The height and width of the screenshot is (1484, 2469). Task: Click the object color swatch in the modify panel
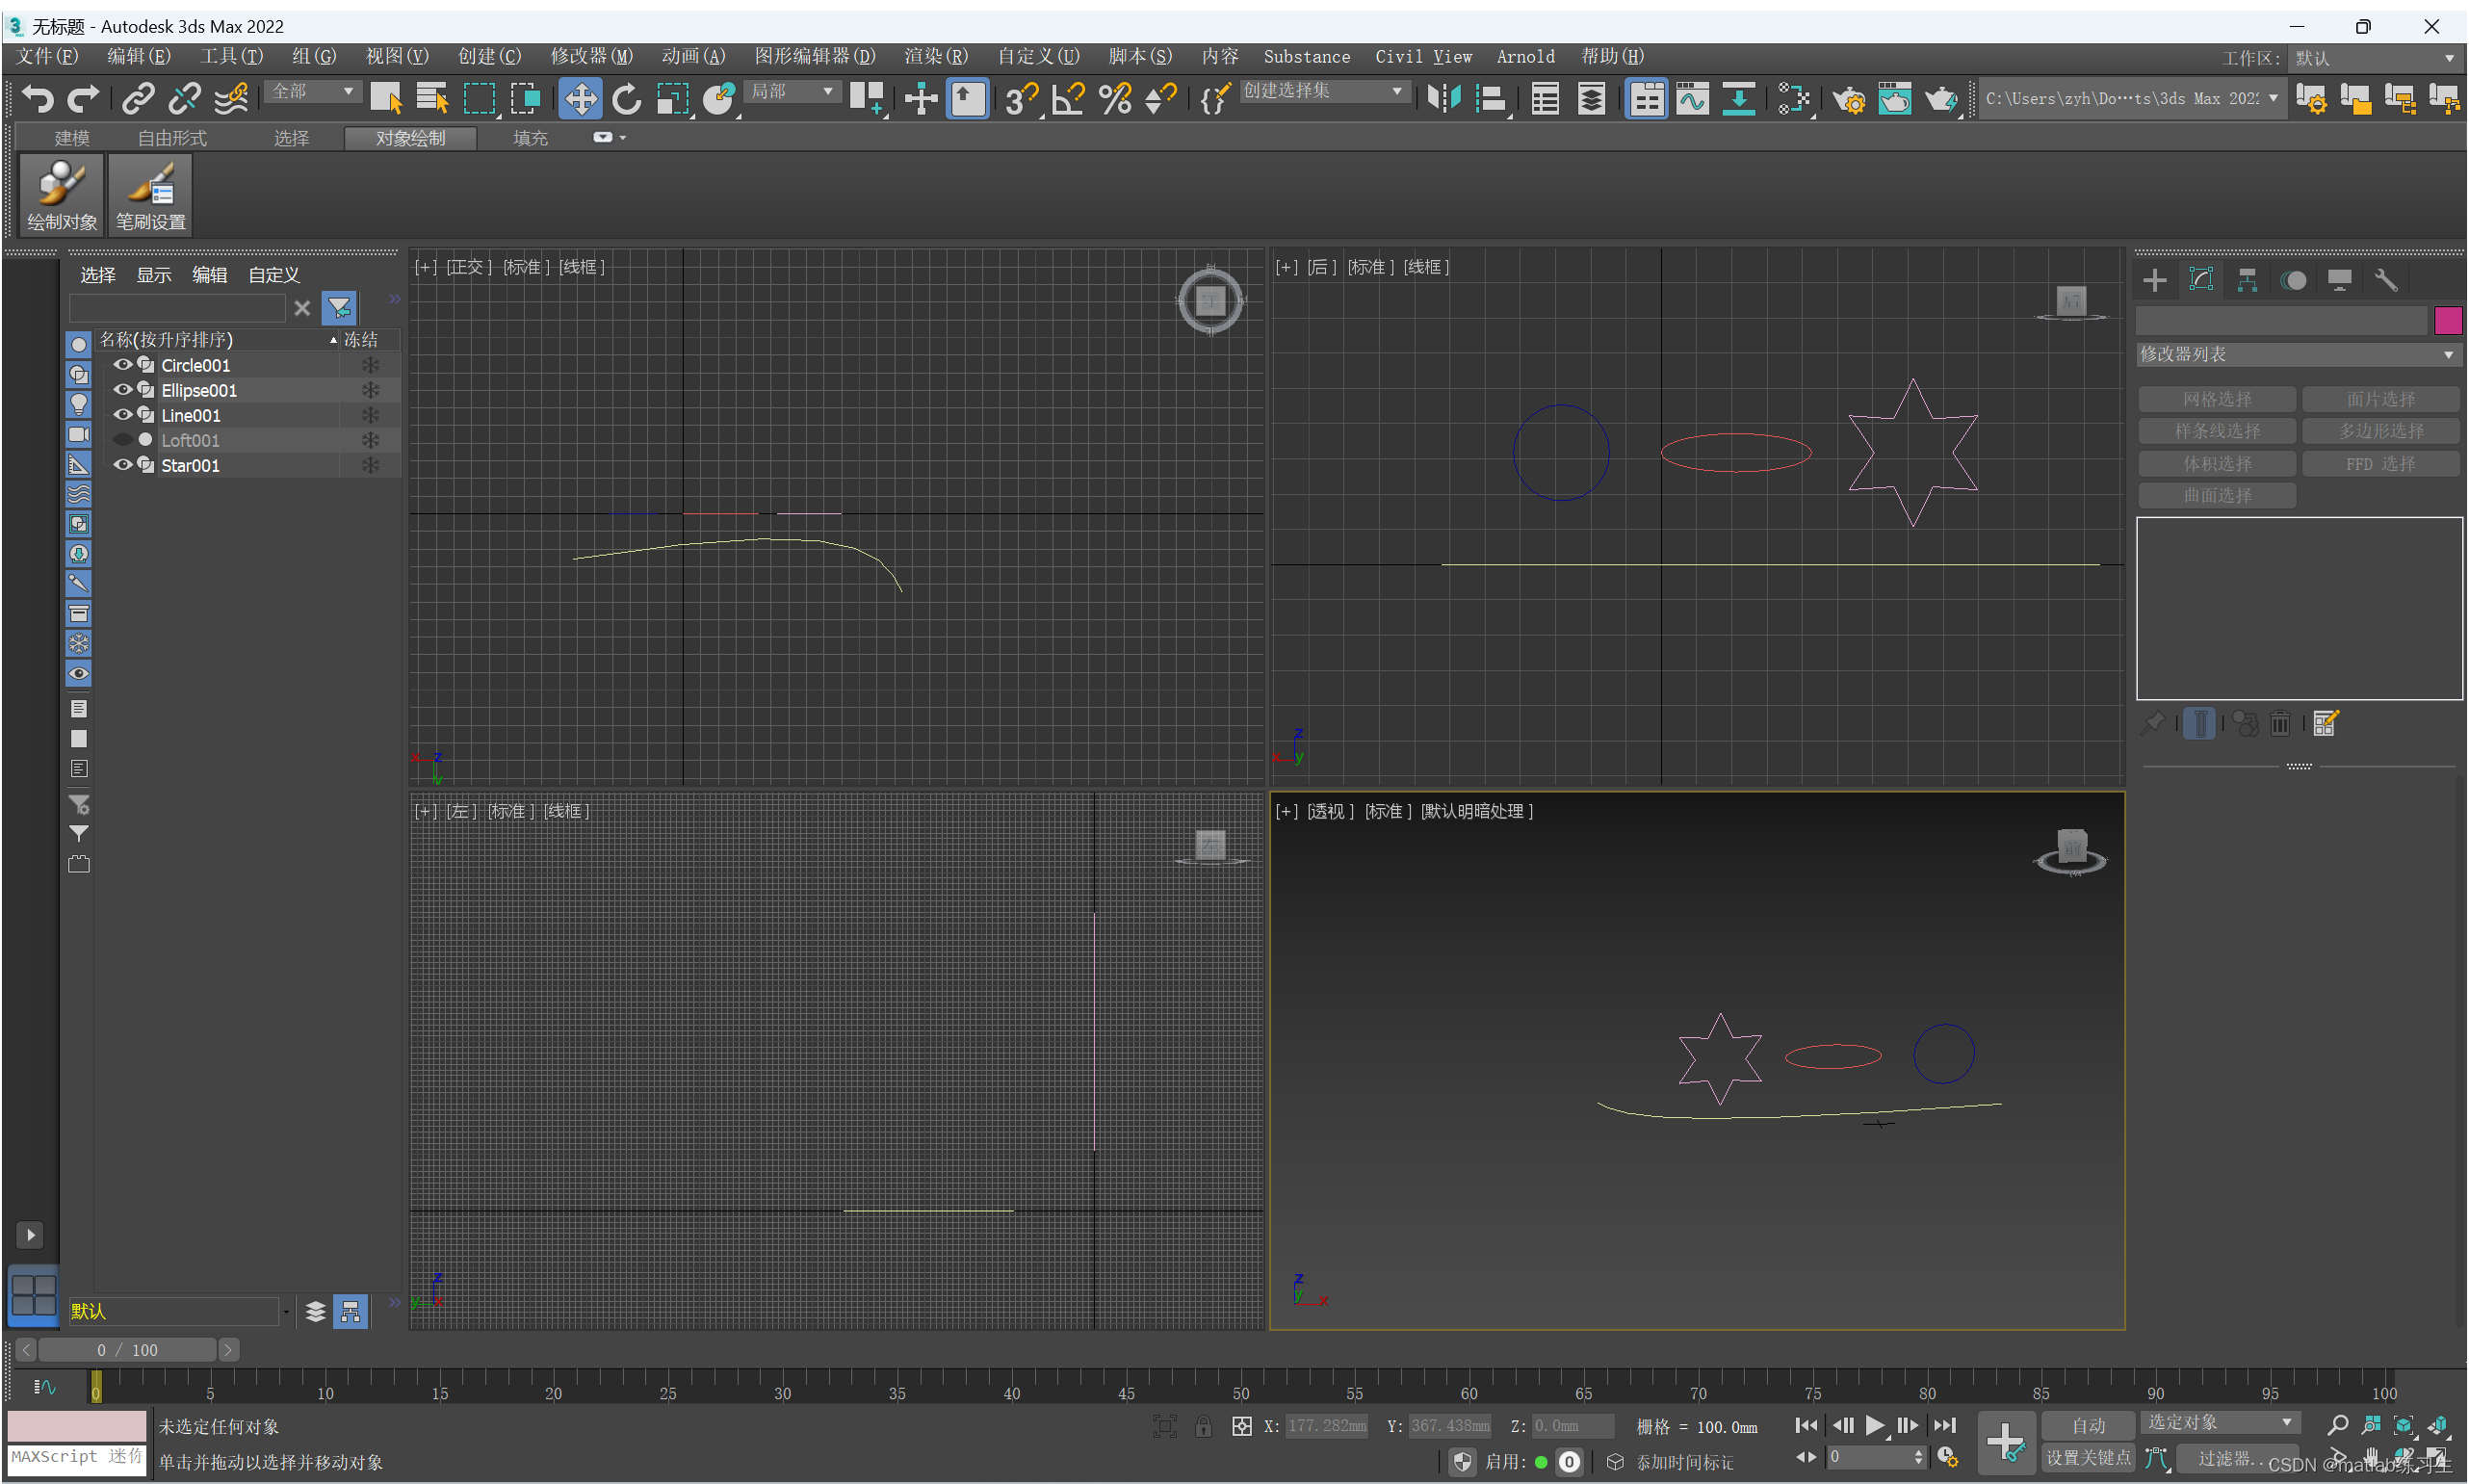click(2448, 320)
